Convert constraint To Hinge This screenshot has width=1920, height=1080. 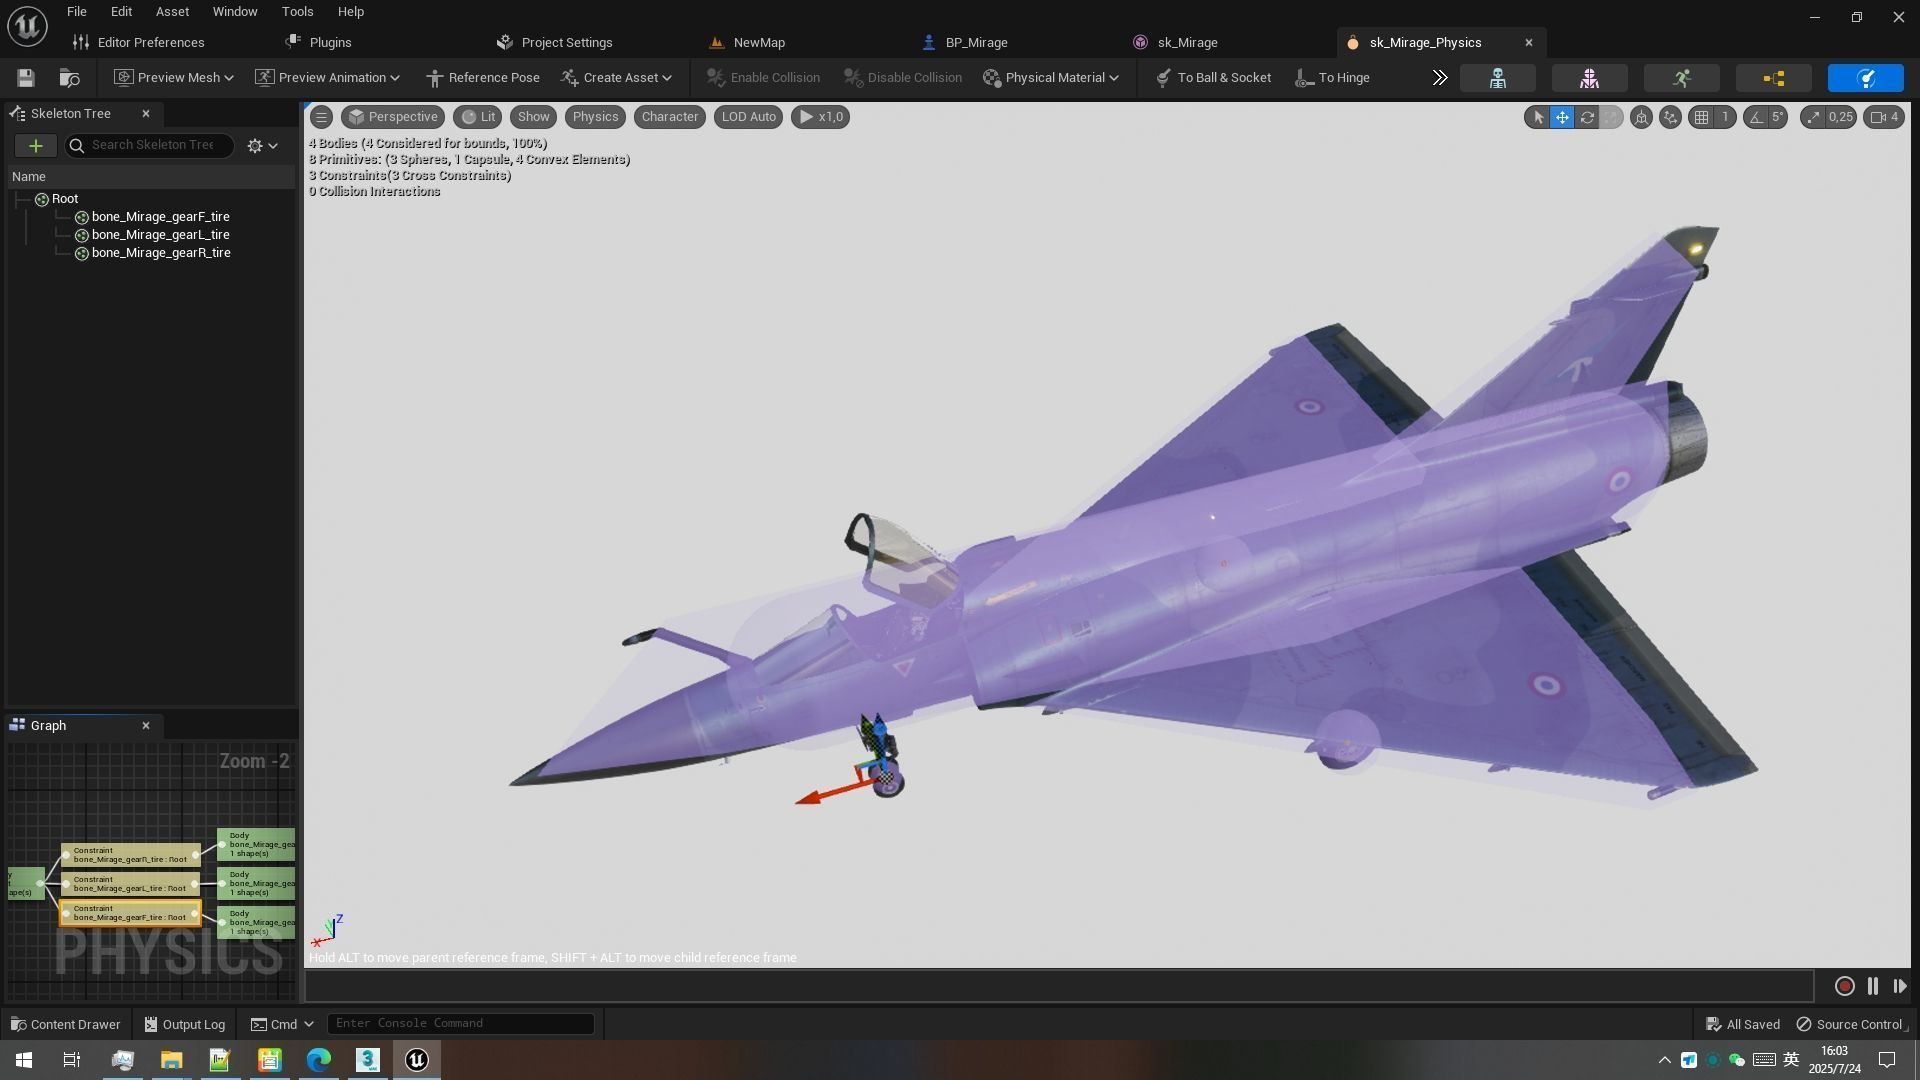1332,78
